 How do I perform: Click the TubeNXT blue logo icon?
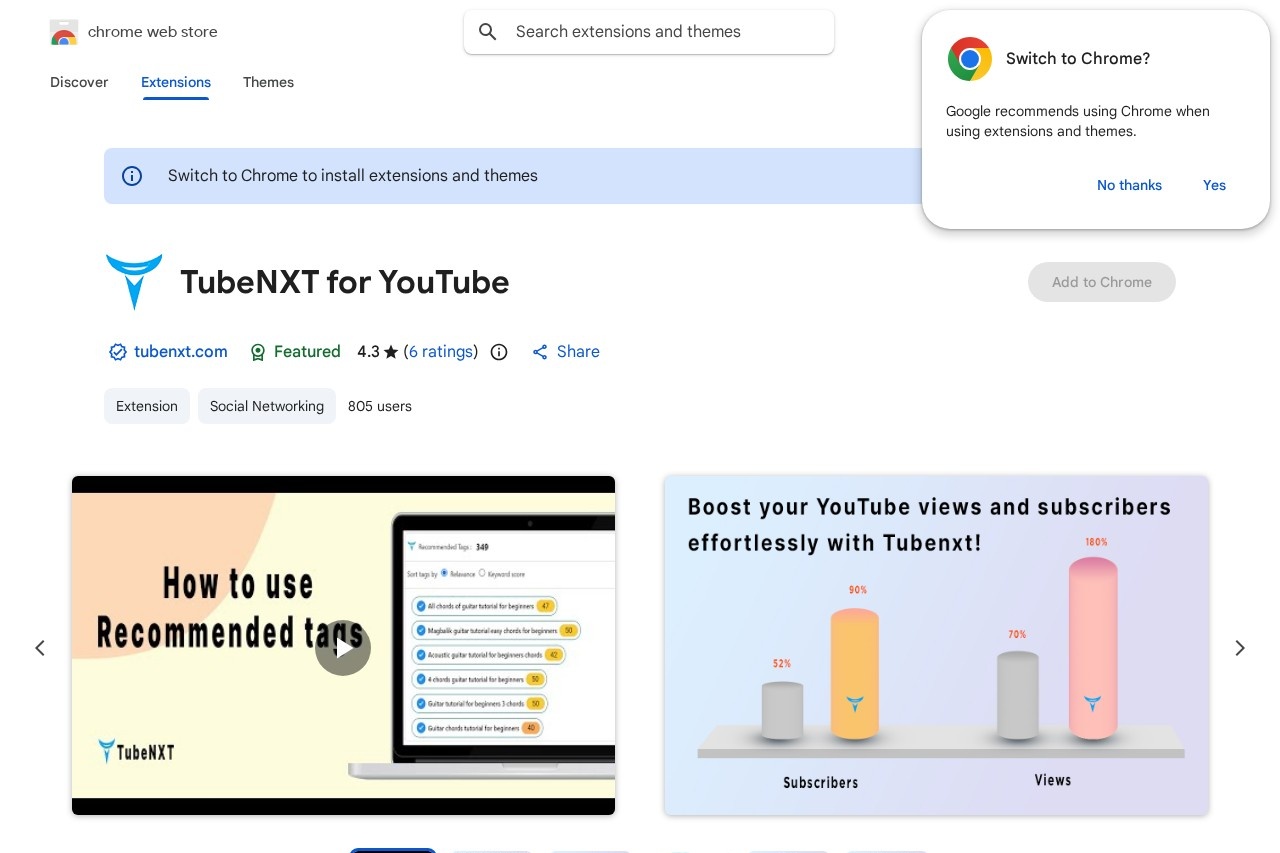(134, 281)
